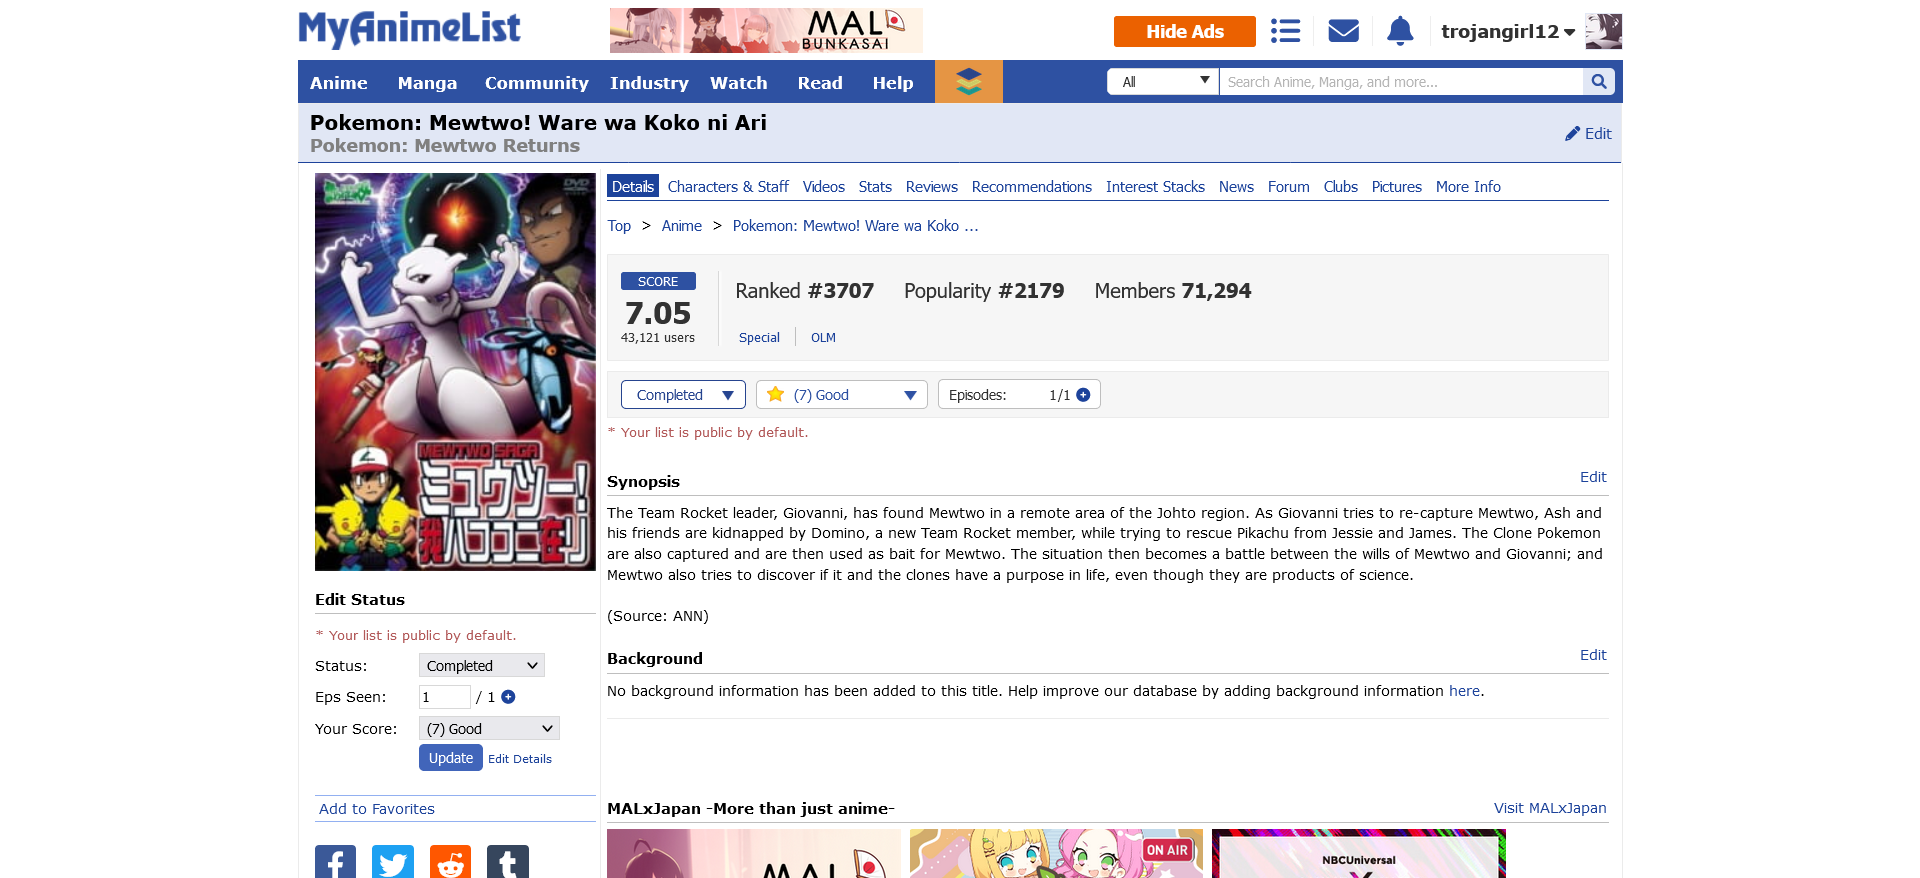Share on Tumblr icon
1920x878 pixels.
tap(508, 862)
